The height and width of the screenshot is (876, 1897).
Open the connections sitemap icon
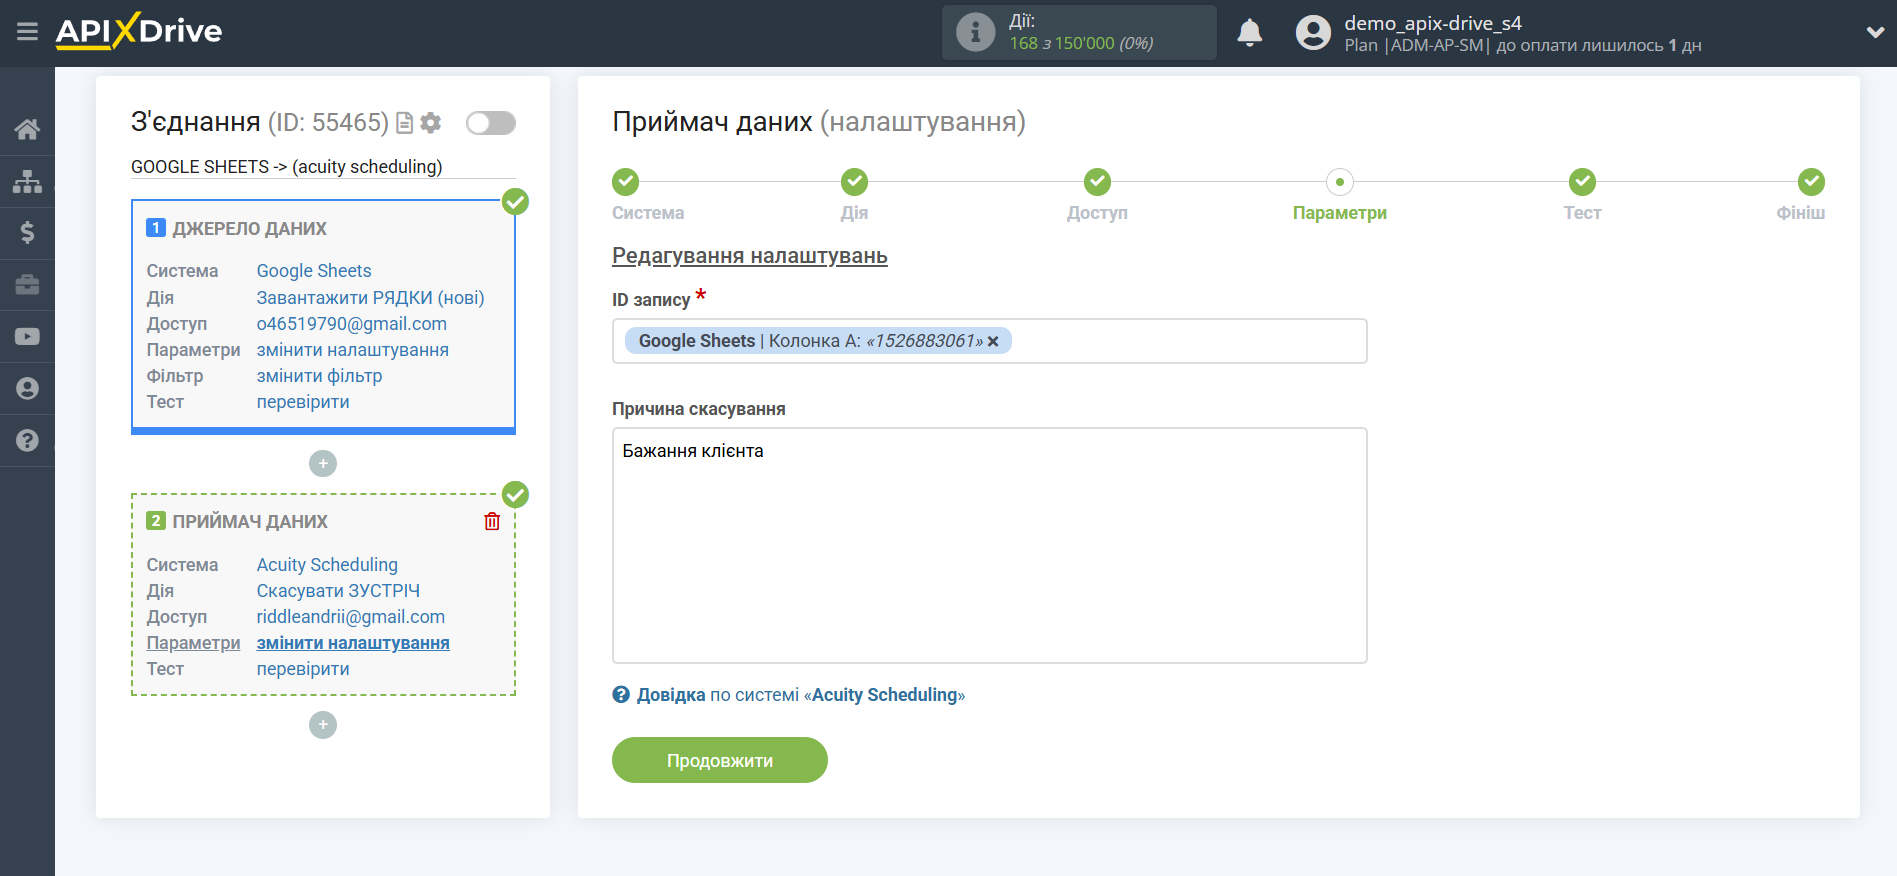27,181
